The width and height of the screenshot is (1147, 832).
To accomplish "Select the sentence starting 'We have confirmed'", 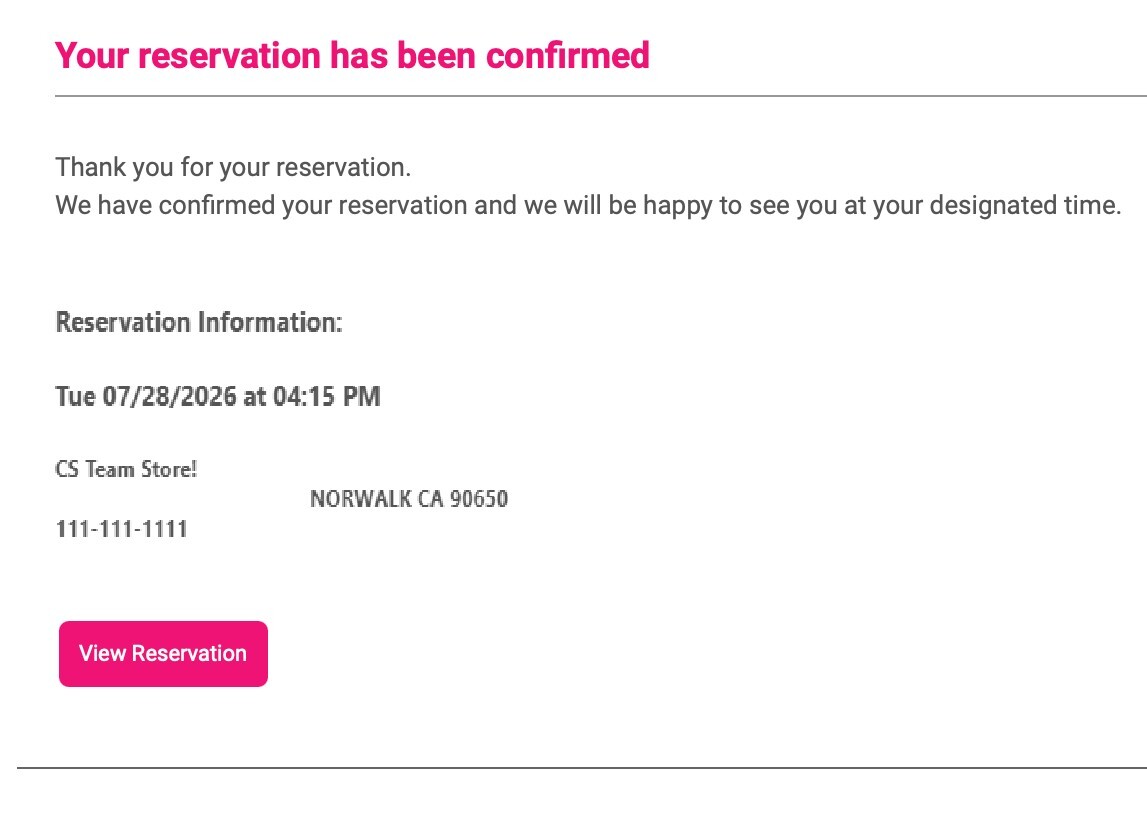I will tap(588, 205).
